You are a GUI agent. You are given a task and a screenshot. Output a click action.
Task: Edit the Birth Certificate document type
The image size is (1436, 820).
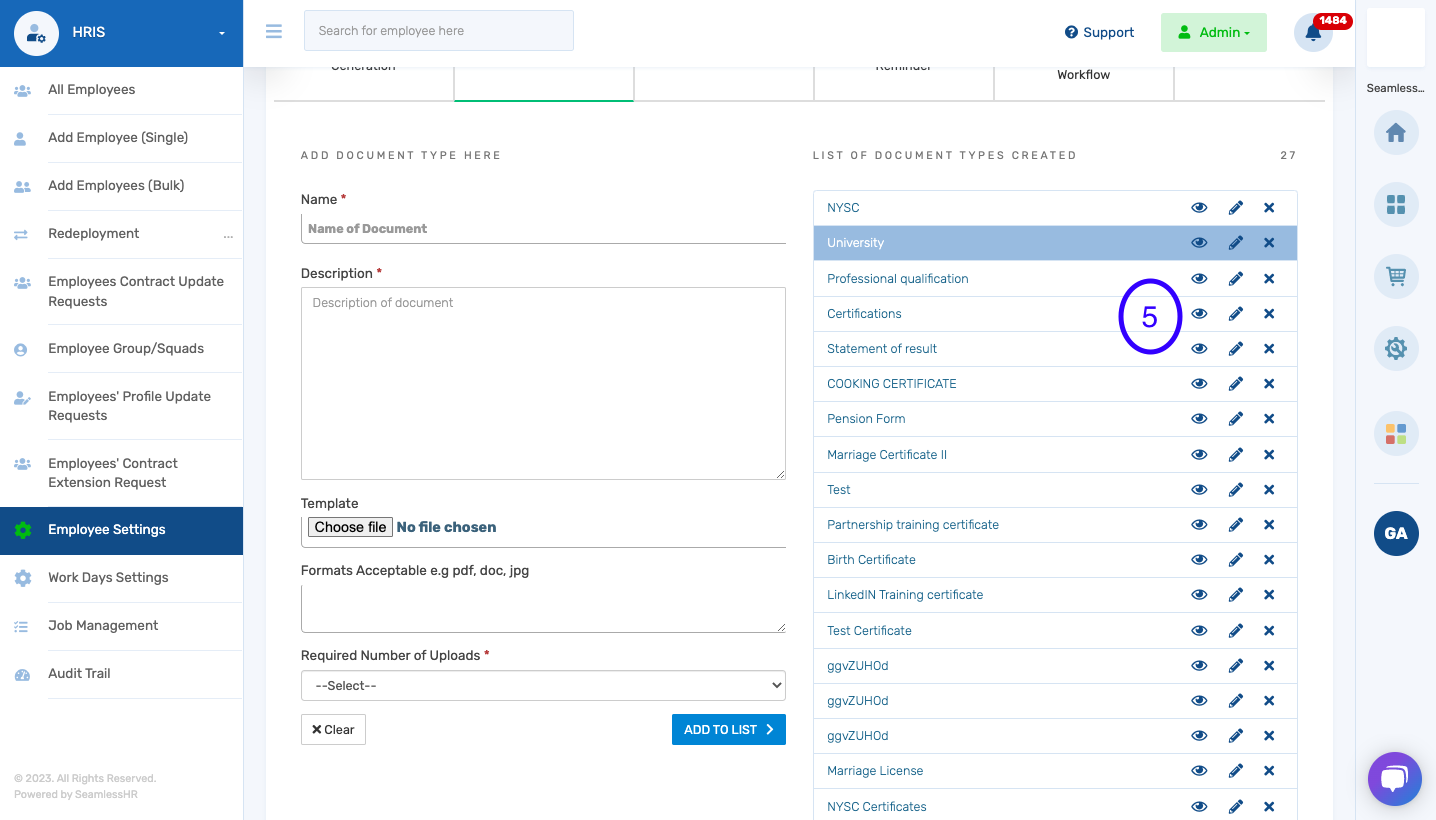coord(1236,560)
